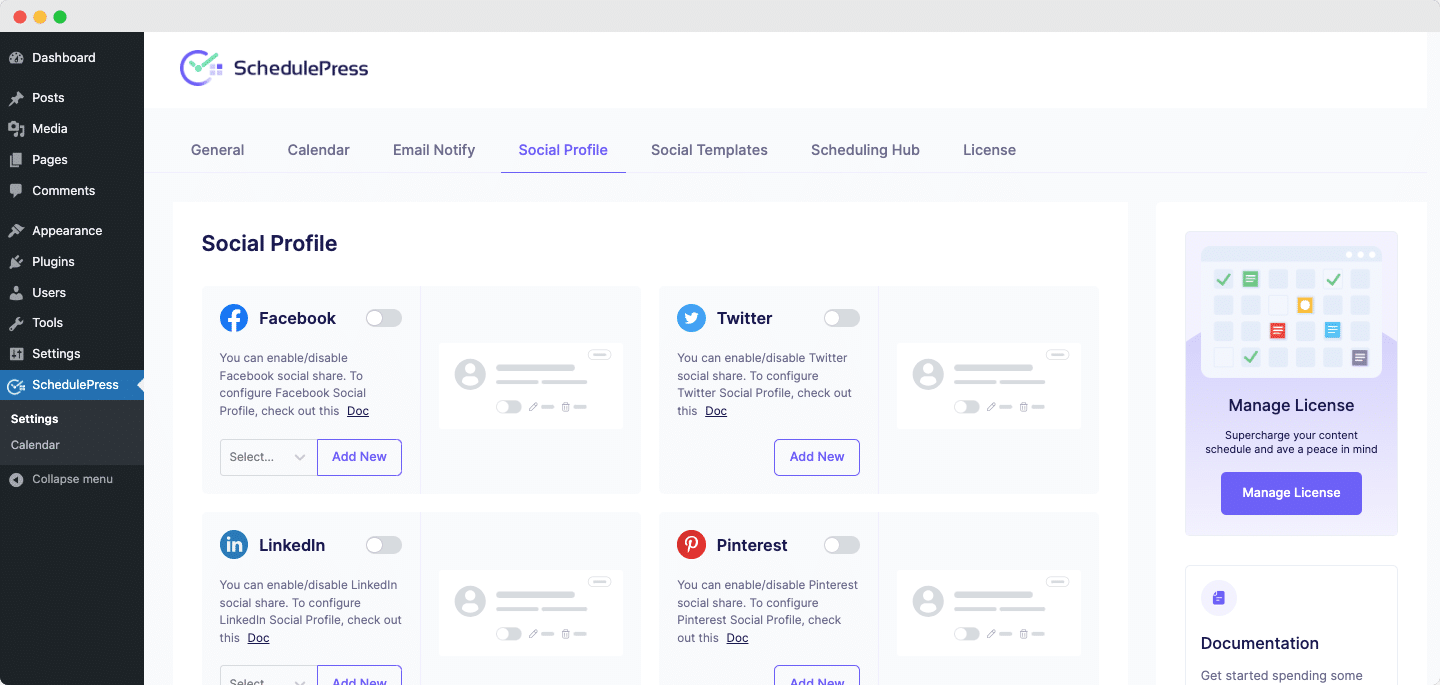Click the Plugins icon in the sidebar

(x=16, y=262)
